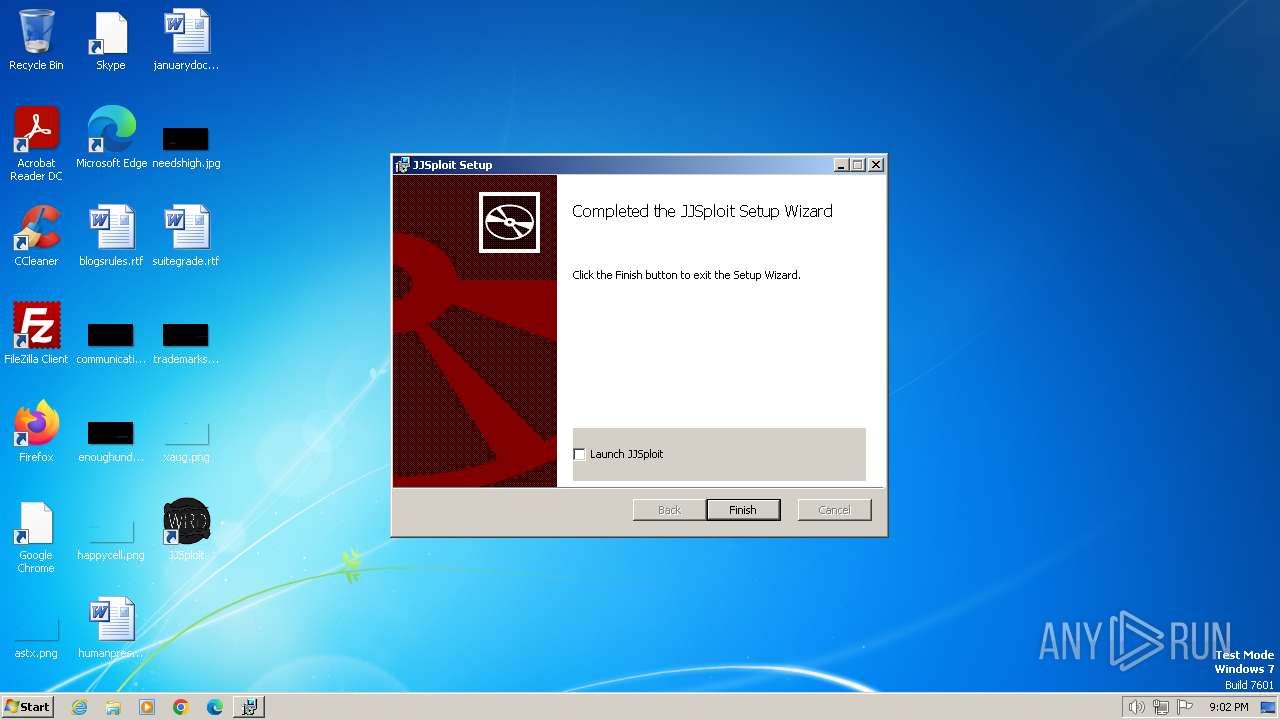Select the needshigh.jpg file icon

tap(186, 146)
